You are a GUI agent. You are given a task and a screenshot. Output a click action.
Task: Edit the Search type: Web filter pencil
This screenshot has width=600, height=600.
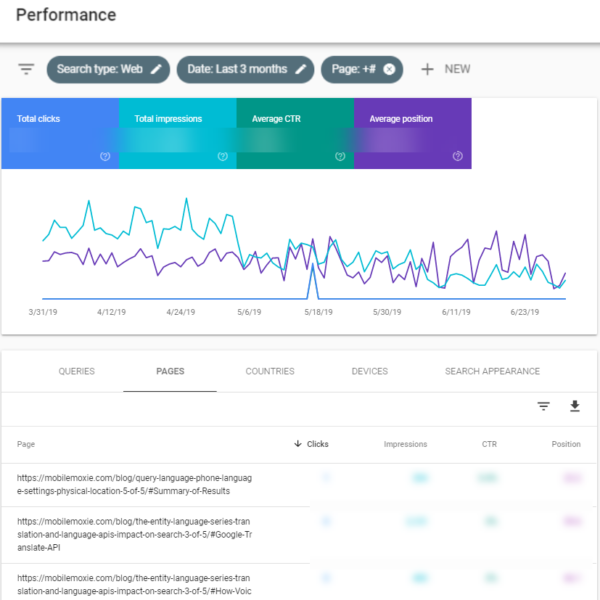tap(156, 69)
